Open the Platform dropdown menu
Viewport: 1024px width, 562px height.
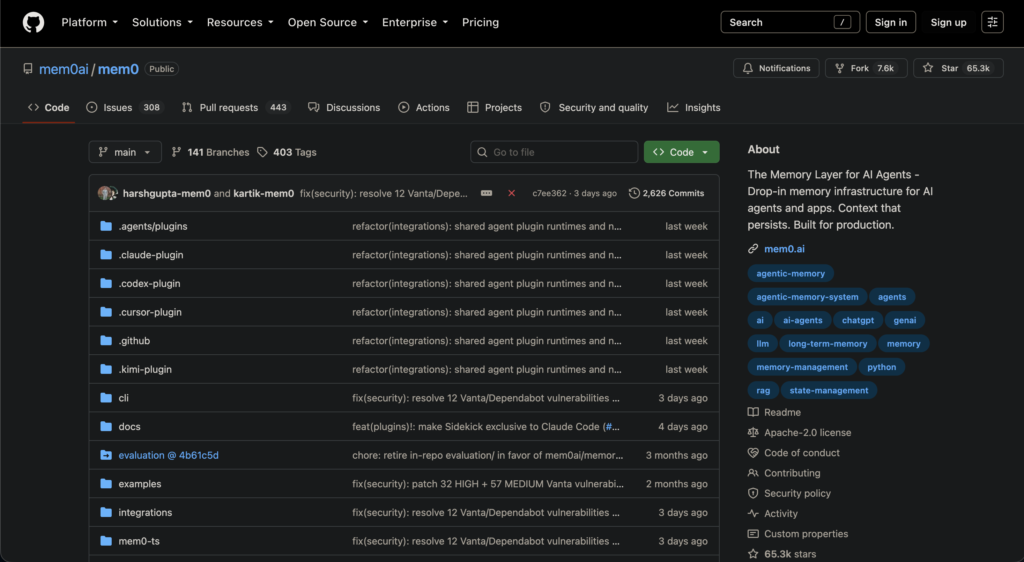pyautogui.click(x=89, y=22)
